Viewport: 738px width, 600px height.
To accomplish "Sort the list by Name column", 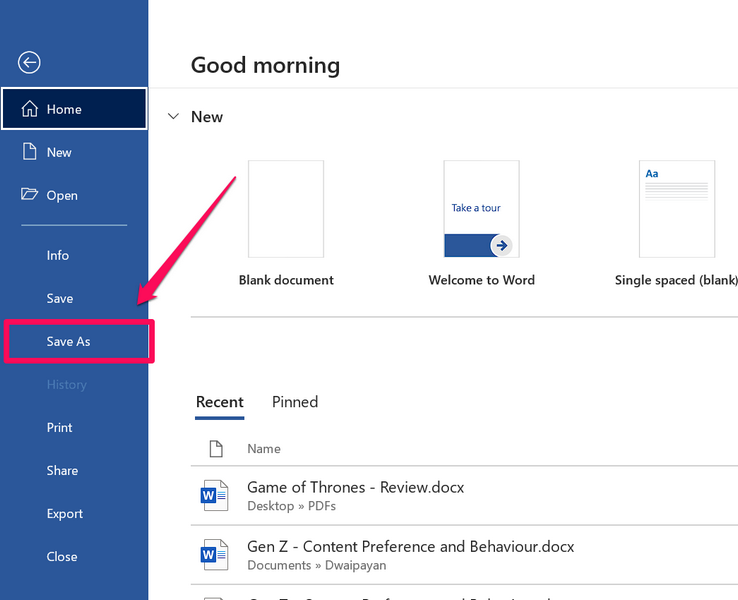I will tap(264, 449).
